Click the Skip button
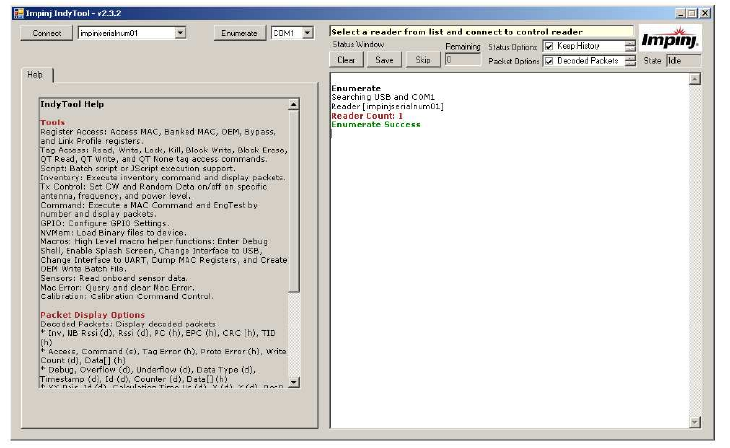 423,60
